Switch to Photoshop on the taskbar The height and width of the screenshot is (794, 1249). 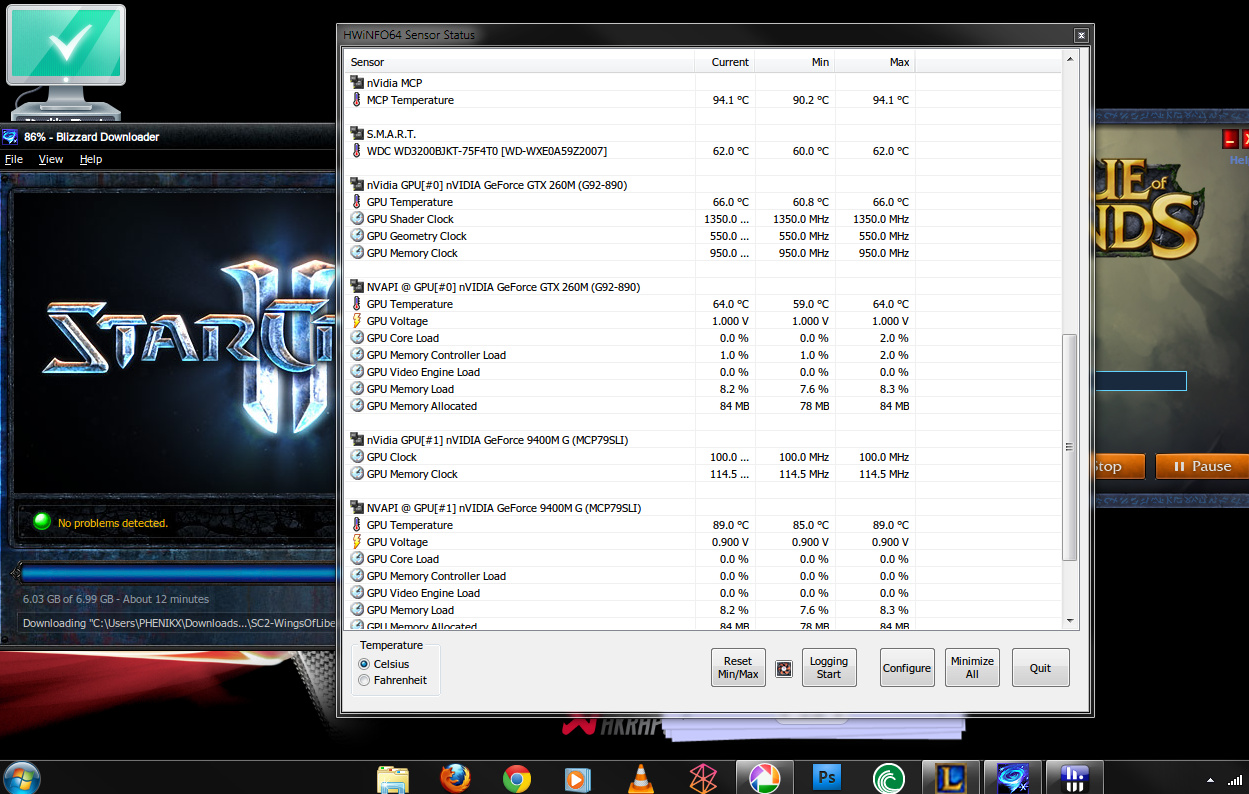[827, 777]
